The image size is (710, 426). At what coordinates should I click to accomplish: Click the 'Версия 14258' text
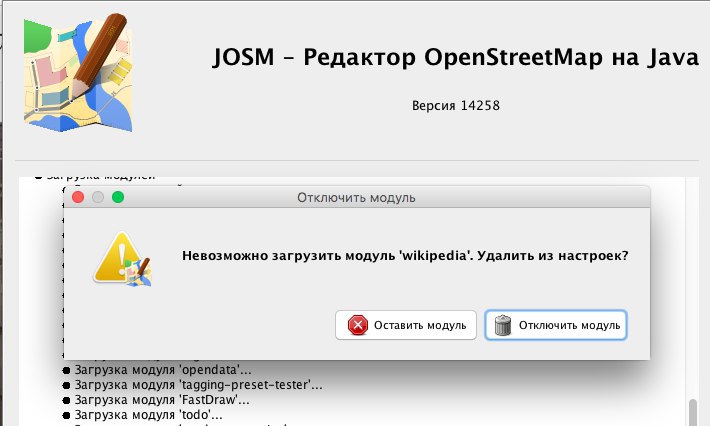tap(456, 105)
